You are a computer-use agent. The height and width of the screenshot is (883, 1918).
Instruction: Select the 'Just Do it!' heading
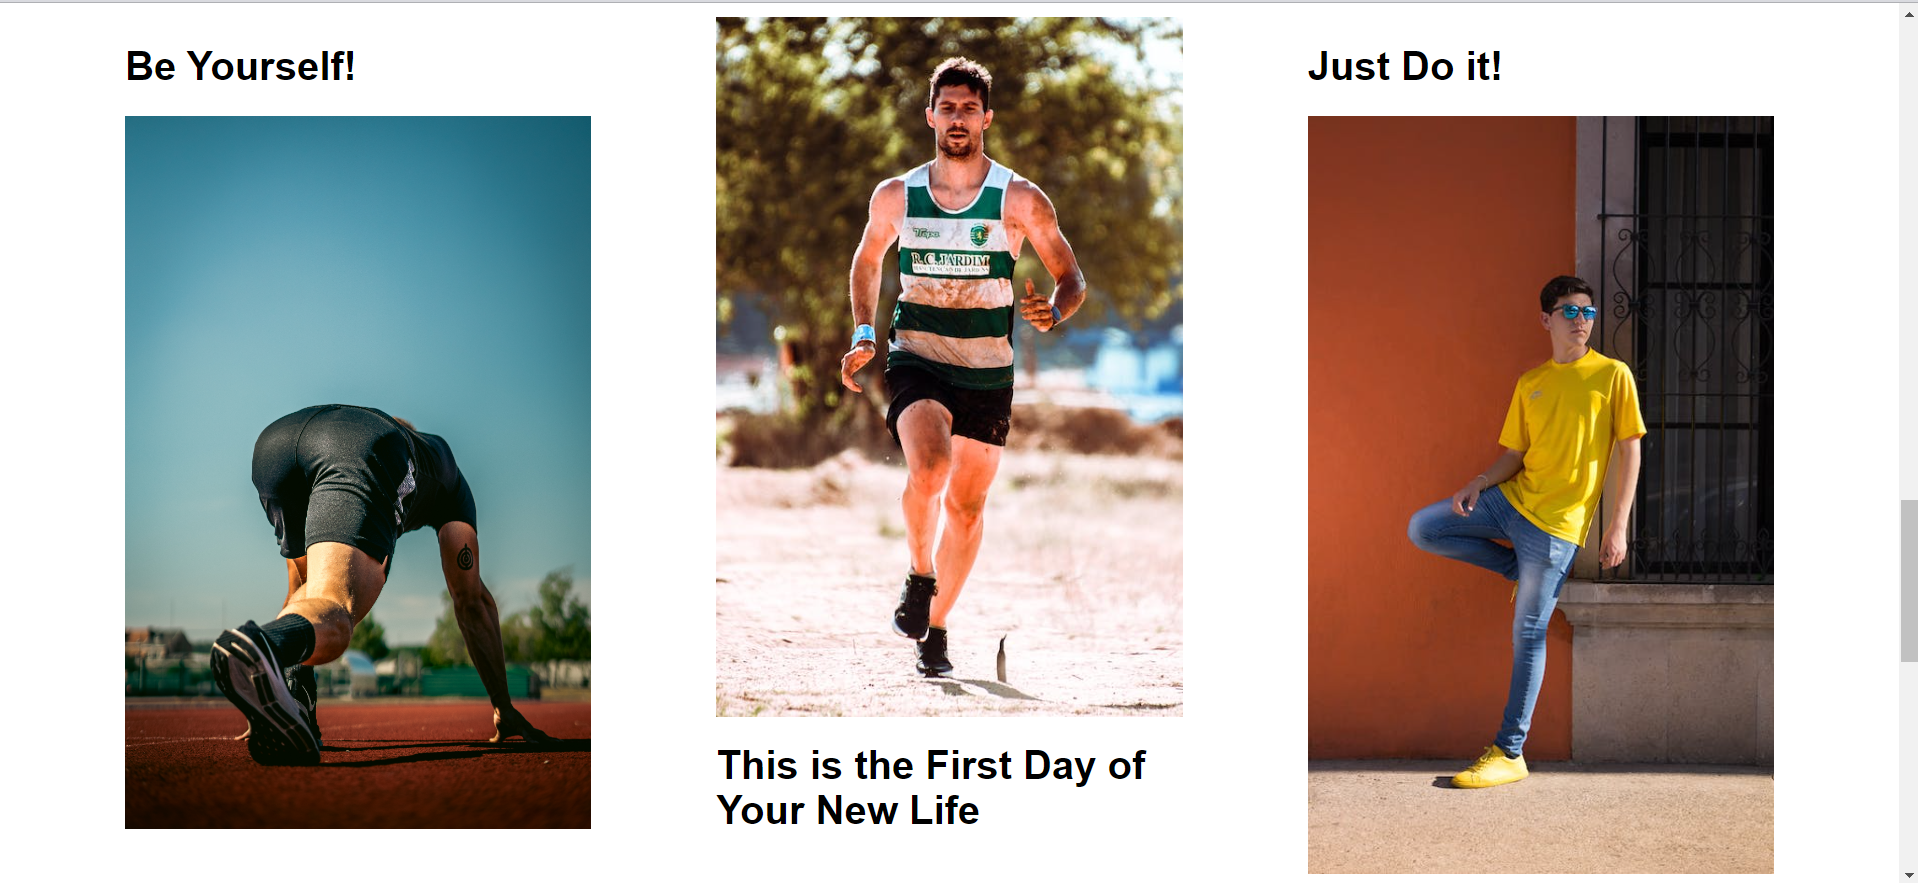point(1404,67)
